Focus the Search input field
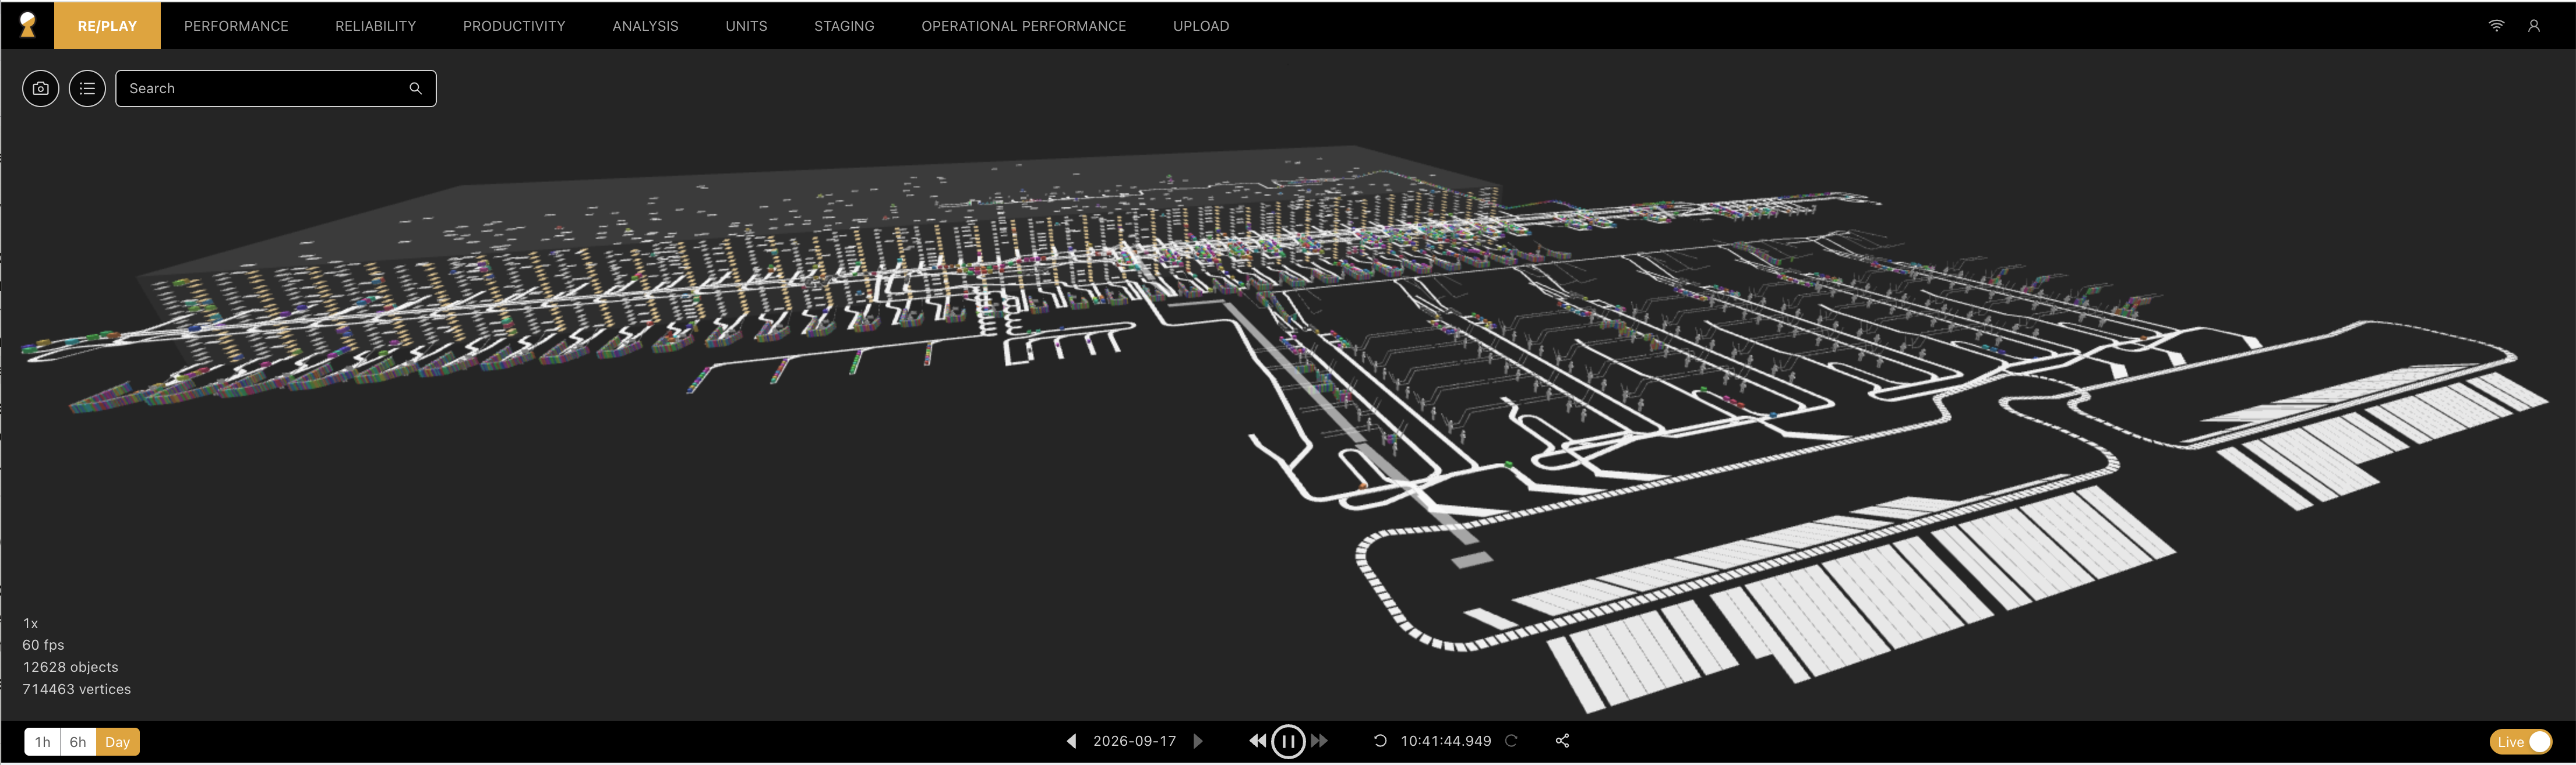Screen dimensions: 2576x765 (264, 88)
